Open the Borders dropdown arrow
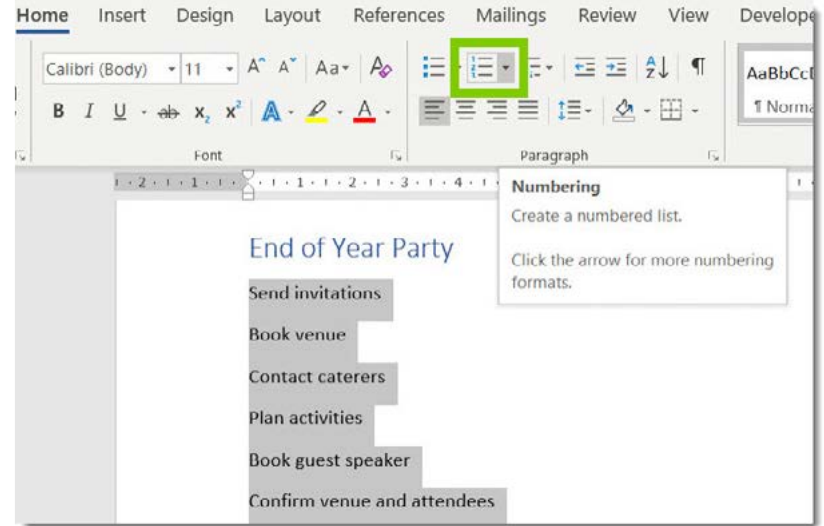The width and height of the screenshot is (824, 526). [695, 111]
